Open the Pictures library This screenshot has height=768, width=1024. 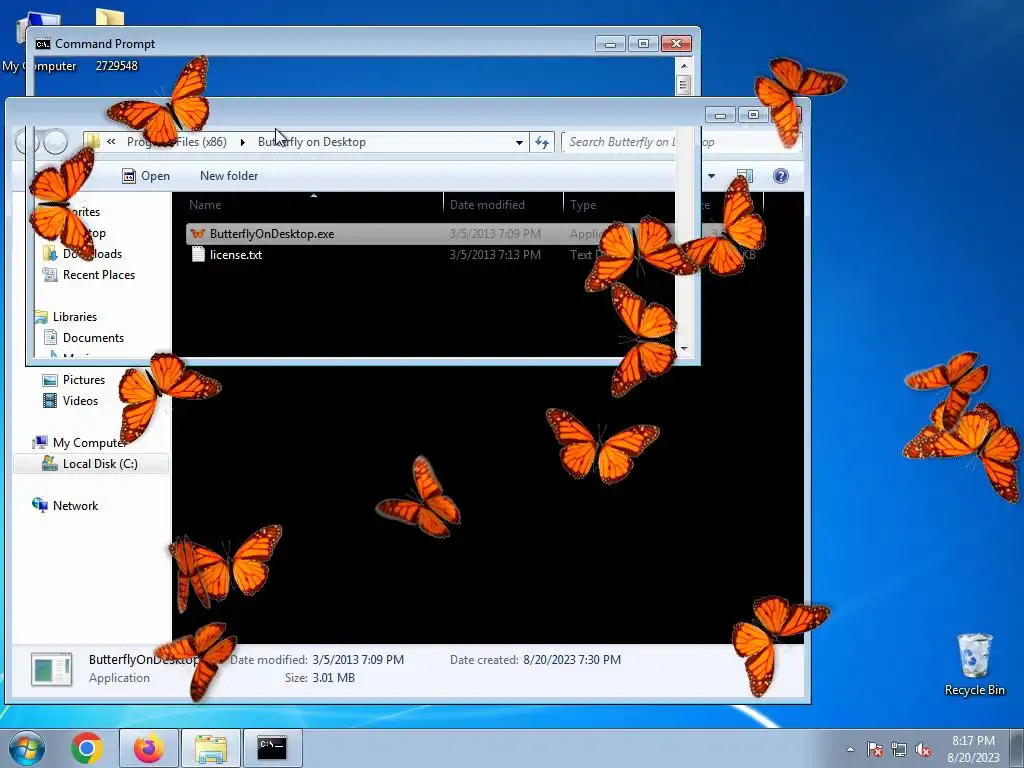(x=84, y=379)
